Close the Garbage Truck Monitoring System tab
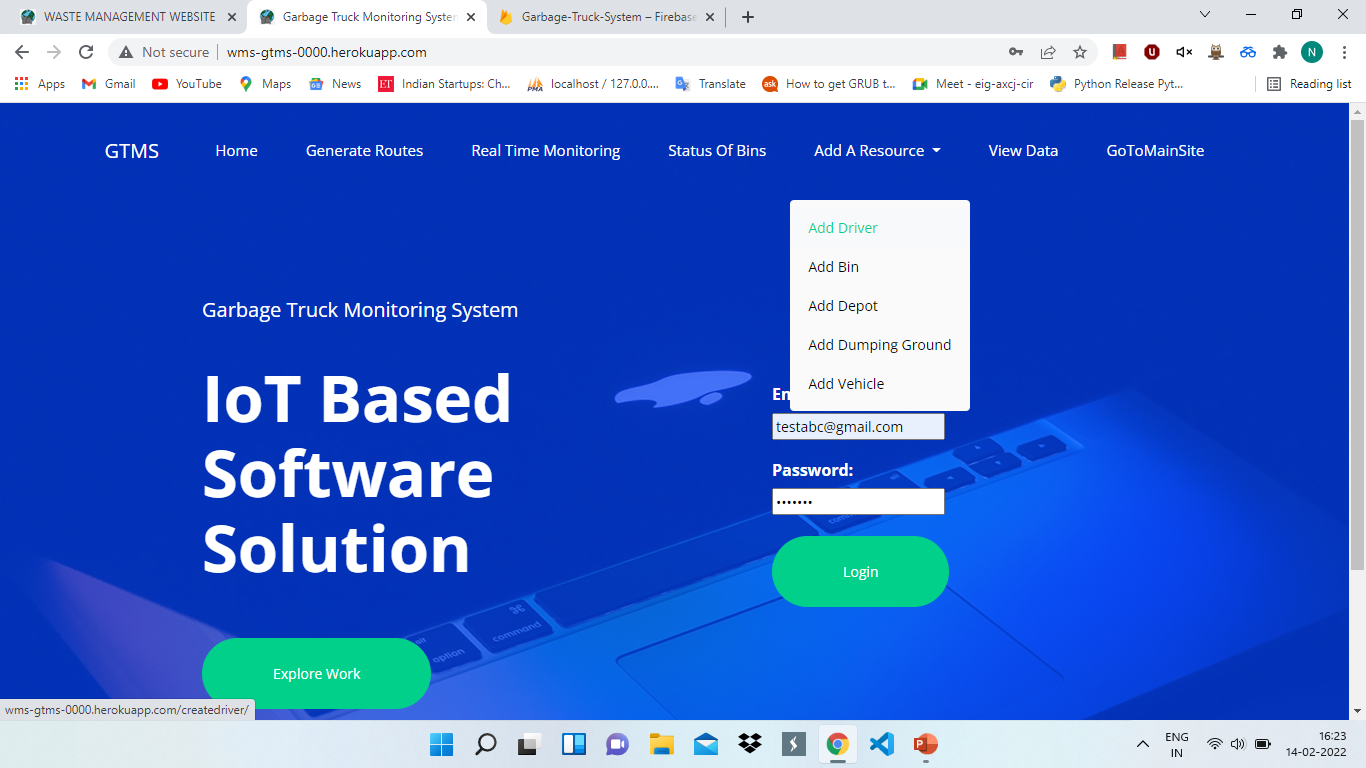The height and width of the screenshot is (768, 1366). pyautogui.click(x=470, y=17)
